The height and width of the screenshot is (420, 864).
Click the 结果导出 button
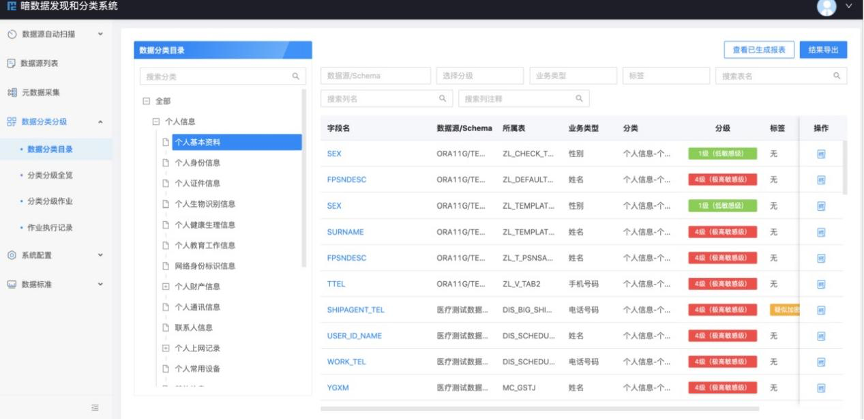[x=823, y=49]
